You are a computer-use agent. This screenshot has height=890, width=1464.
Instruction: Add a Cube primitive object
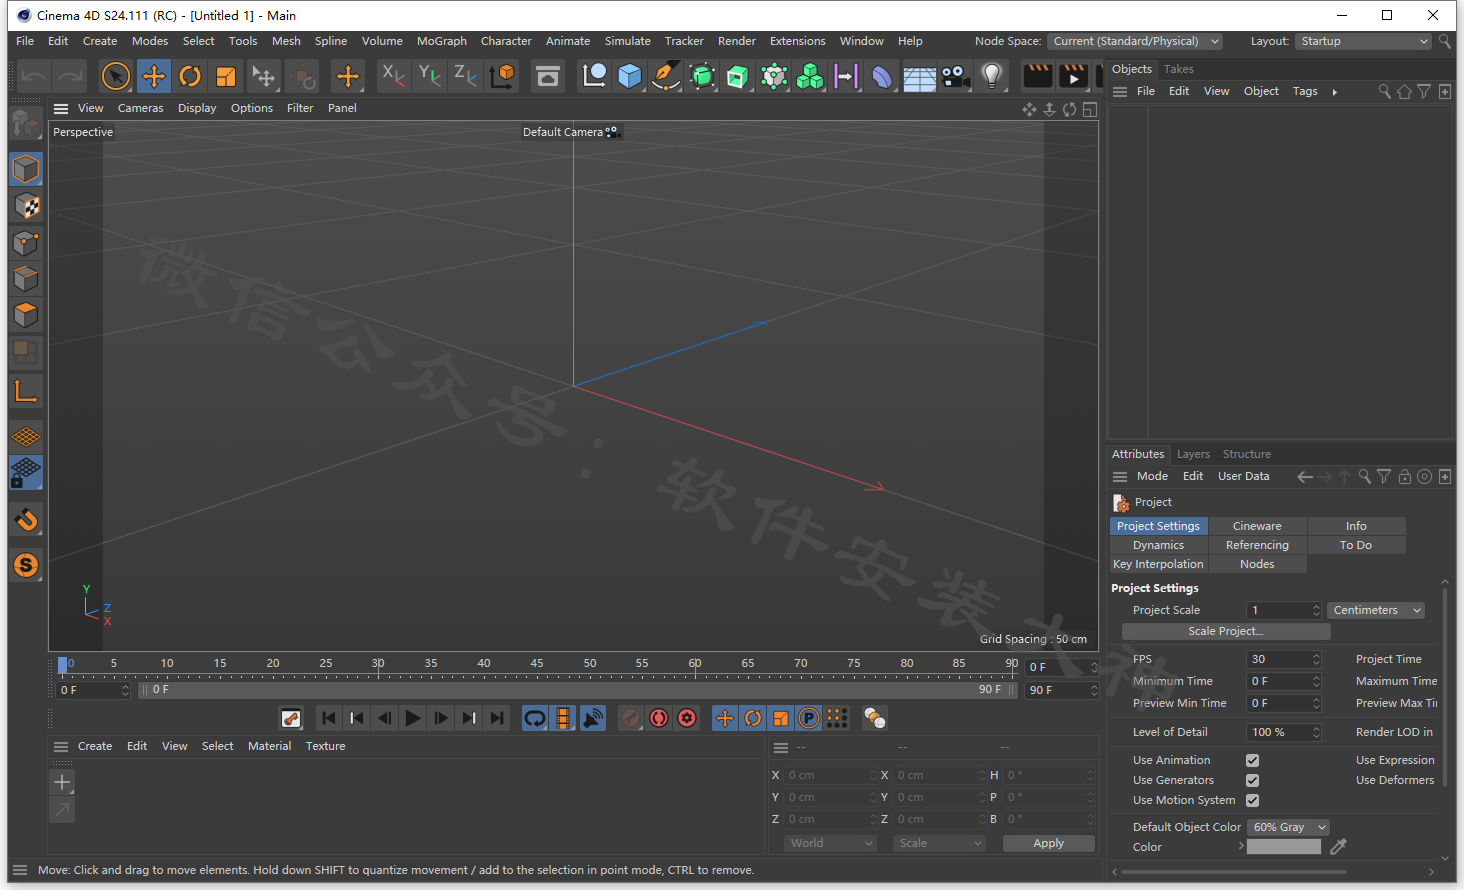coord(630,76)
